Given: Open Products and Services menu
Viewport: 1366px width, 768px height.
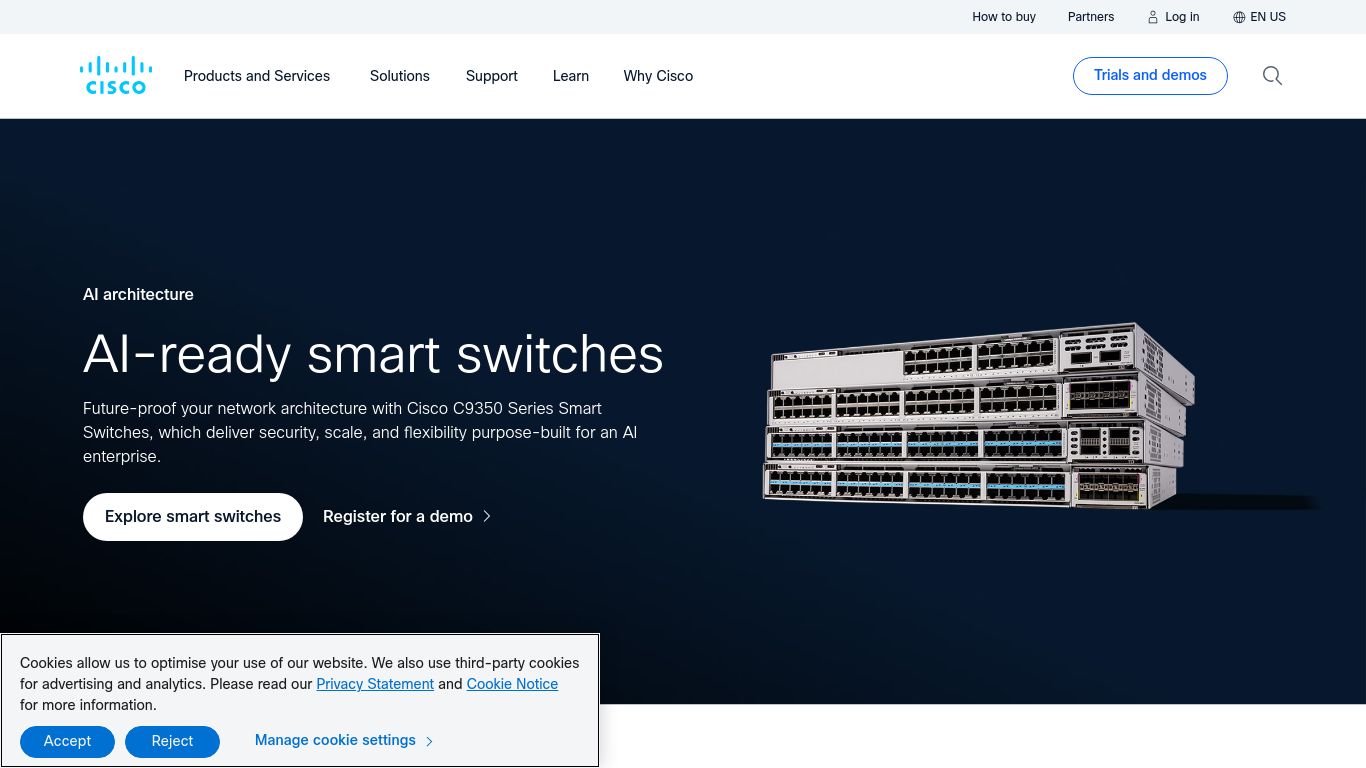Looking at the screenshot, I should (x=257, y=76).
